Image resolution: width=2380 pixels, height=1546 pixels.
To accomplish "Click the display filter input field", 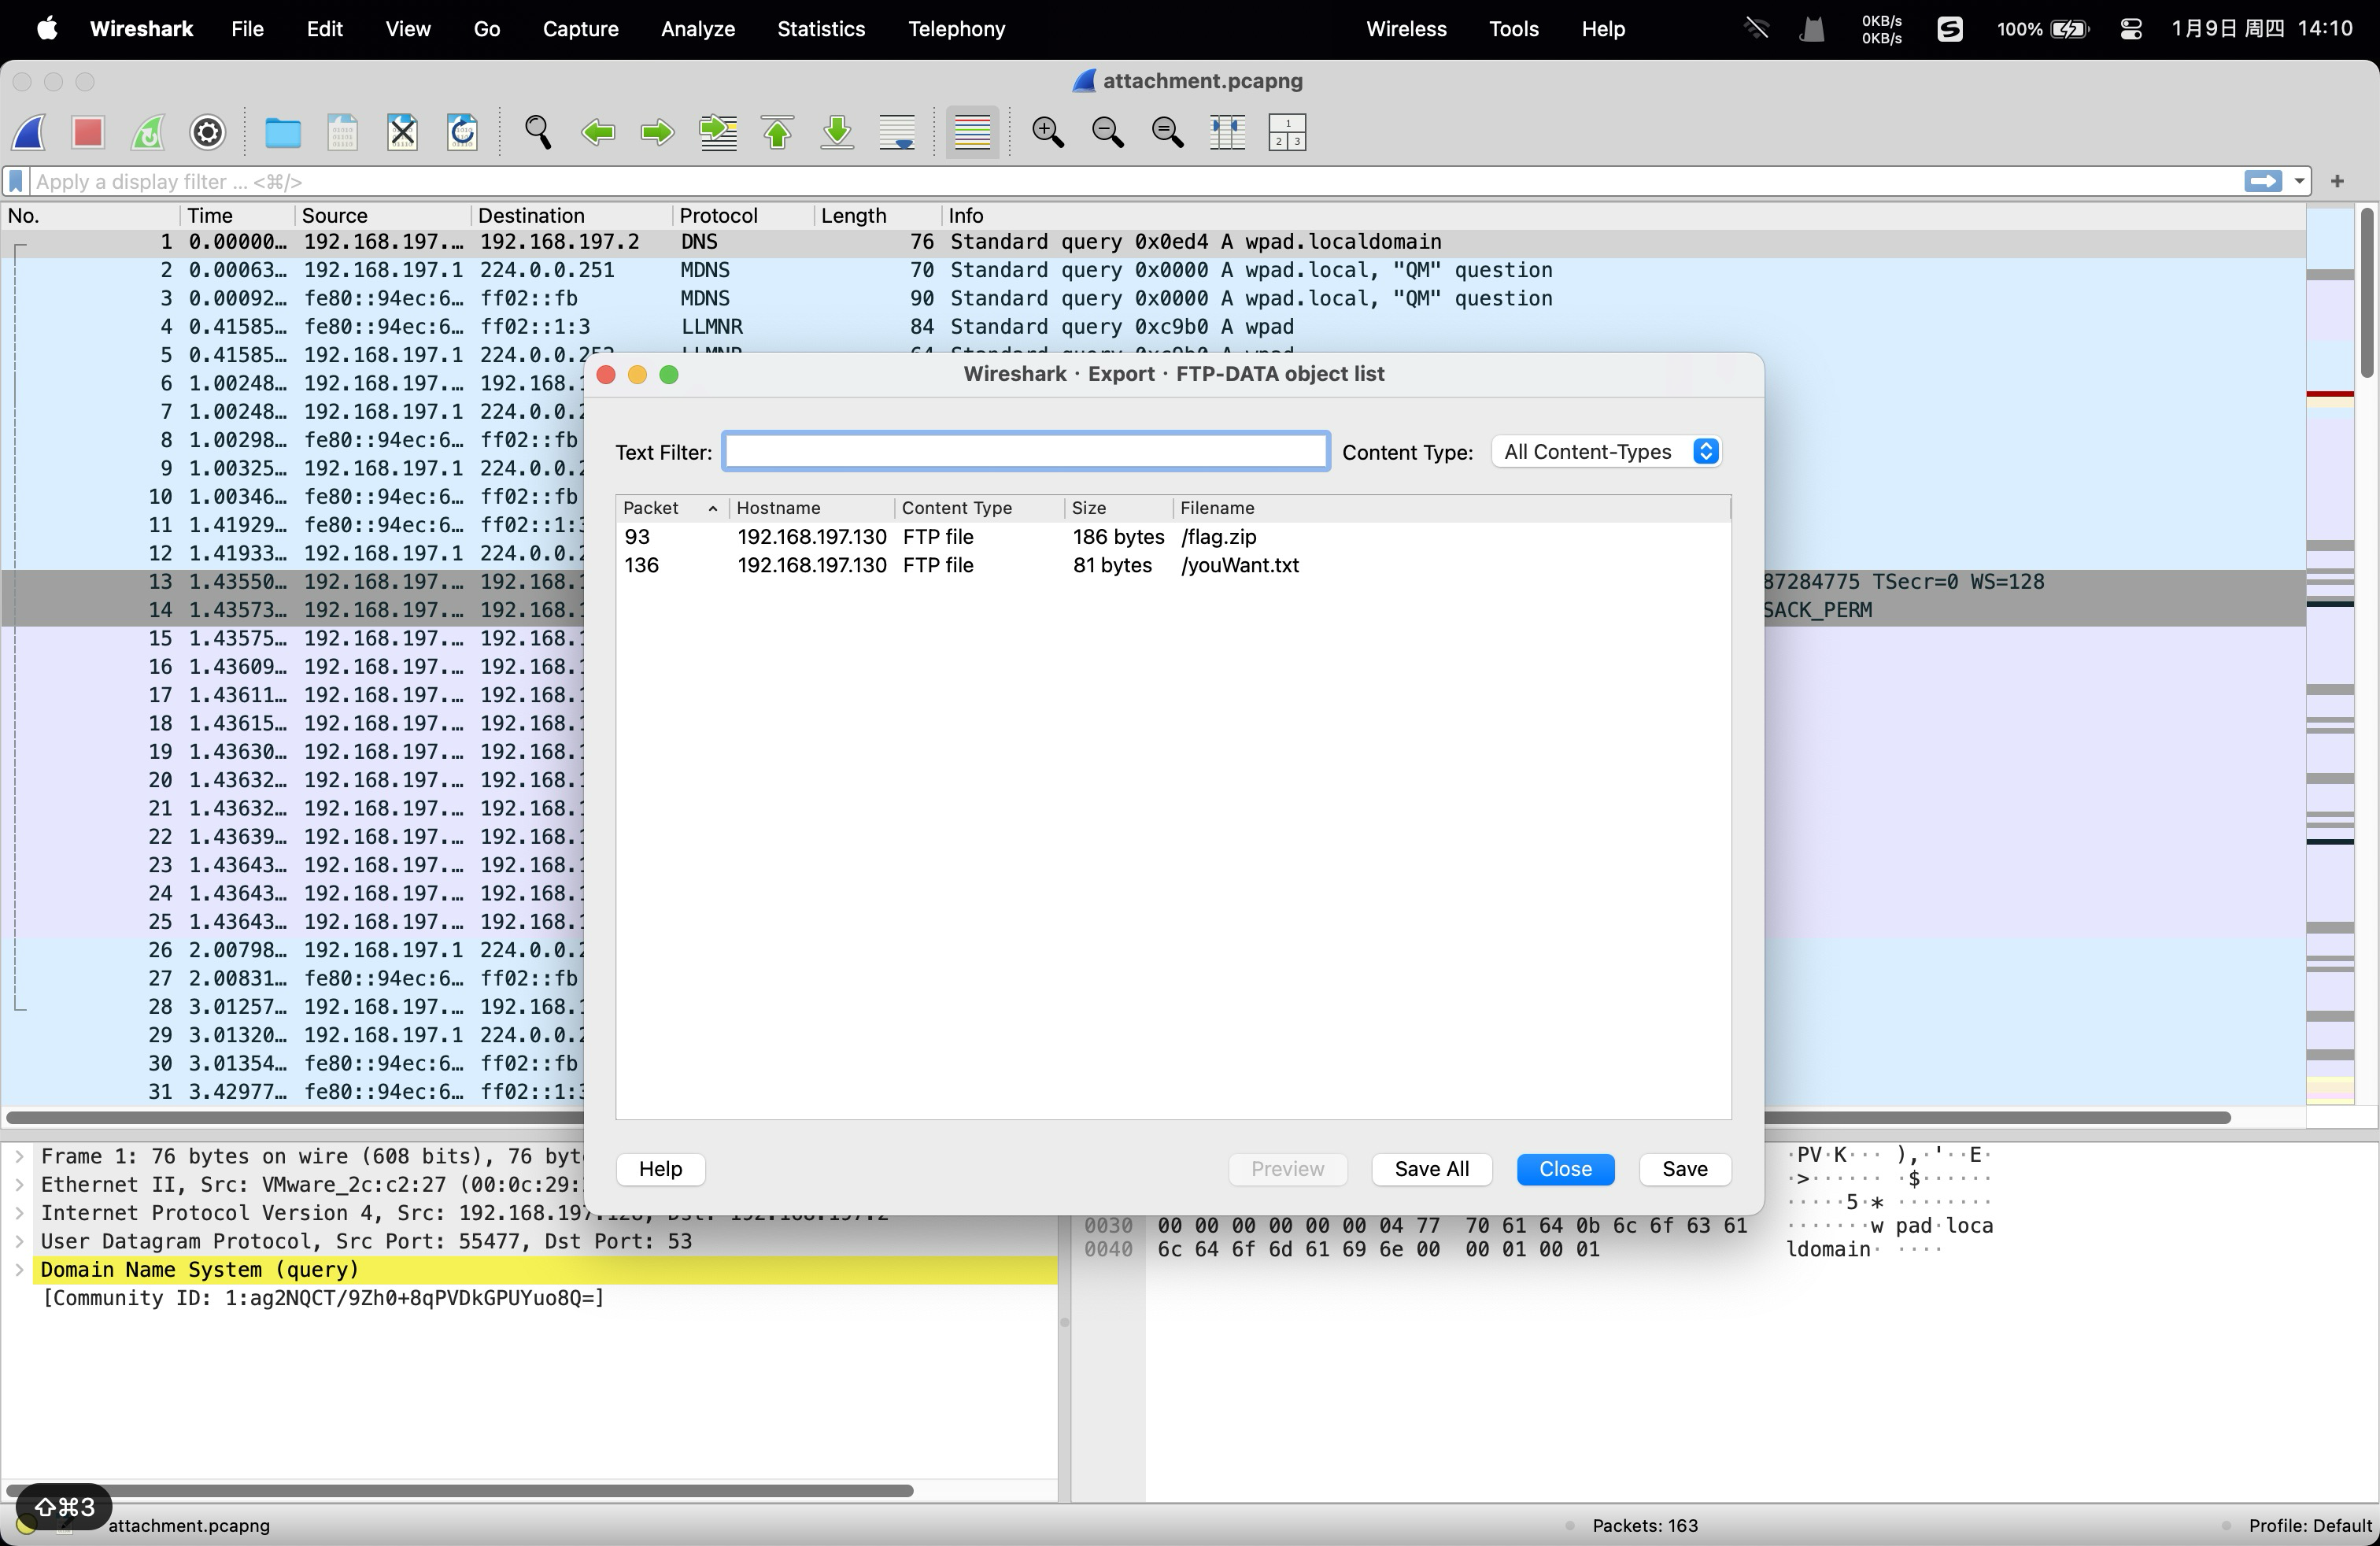I will [x=1135, y=181].
